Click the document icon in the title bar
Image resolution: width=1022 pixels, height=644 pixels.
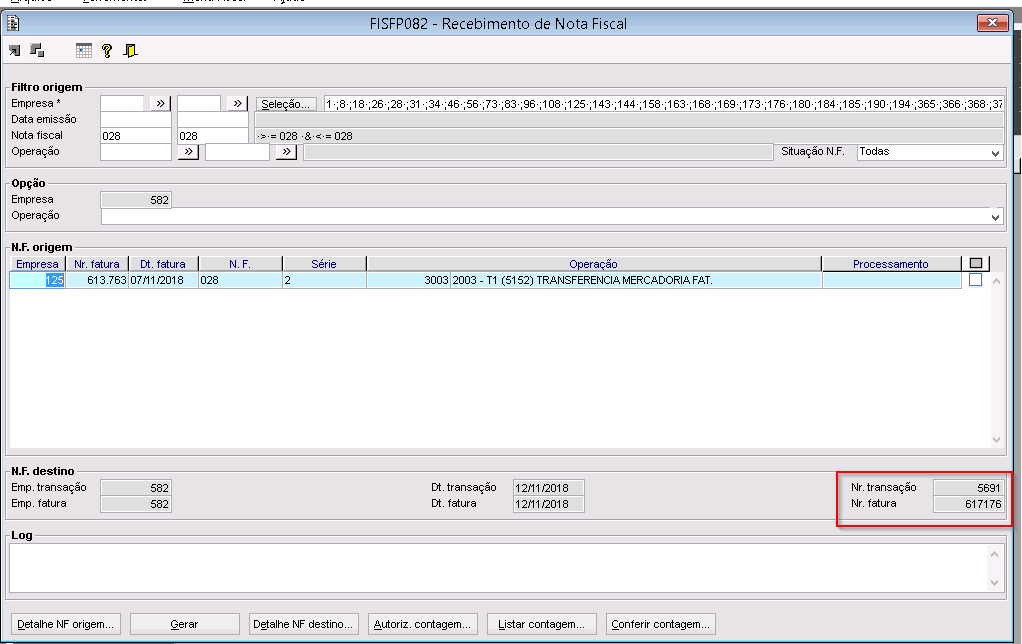(13, 24)
